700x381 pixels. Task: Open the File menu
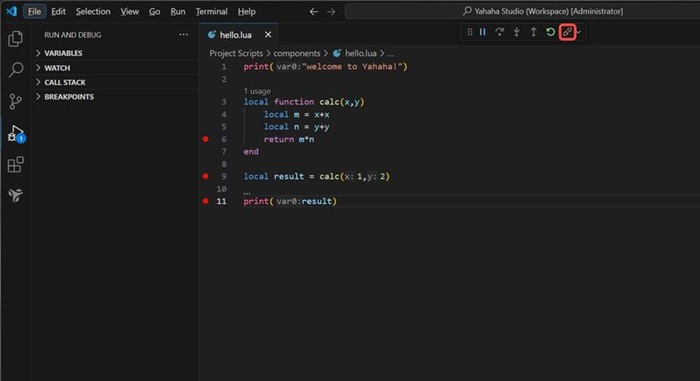click(34, 12)
